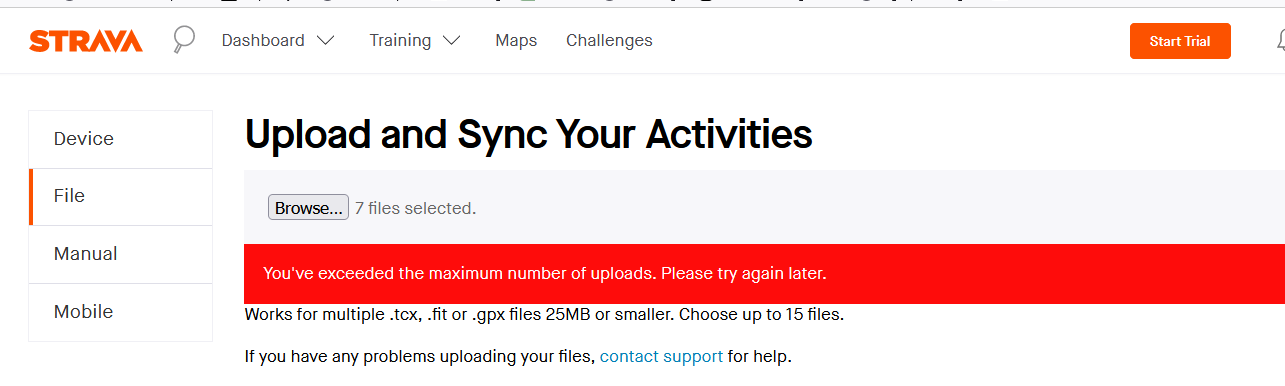This screenshot has width=1285, height=386.
Task: Open search with the magnifying glass icon
Action: click(184, 40)
